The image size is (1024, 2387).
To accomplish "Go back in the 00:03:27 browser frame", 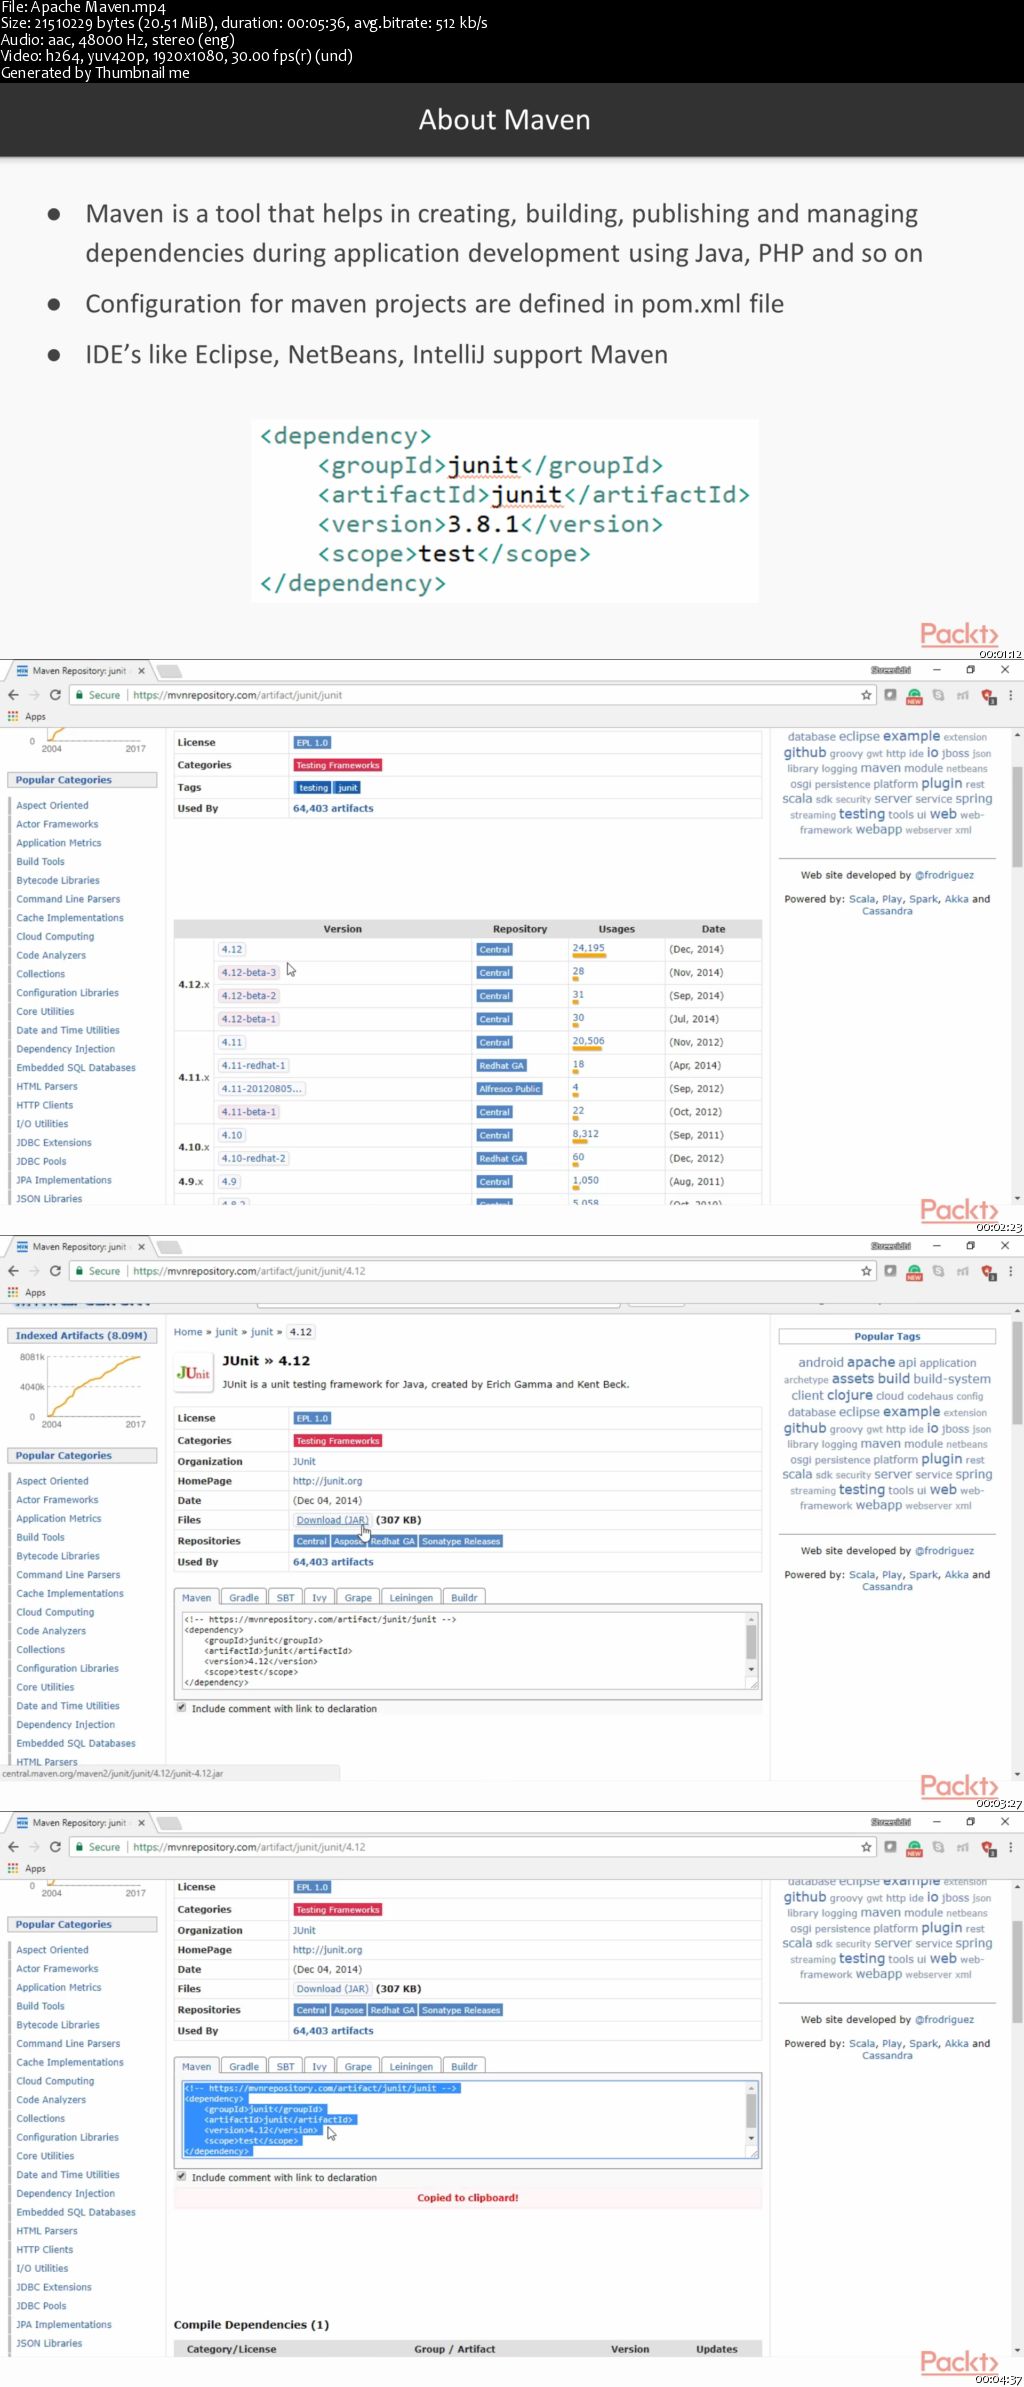I will 13,1271.
